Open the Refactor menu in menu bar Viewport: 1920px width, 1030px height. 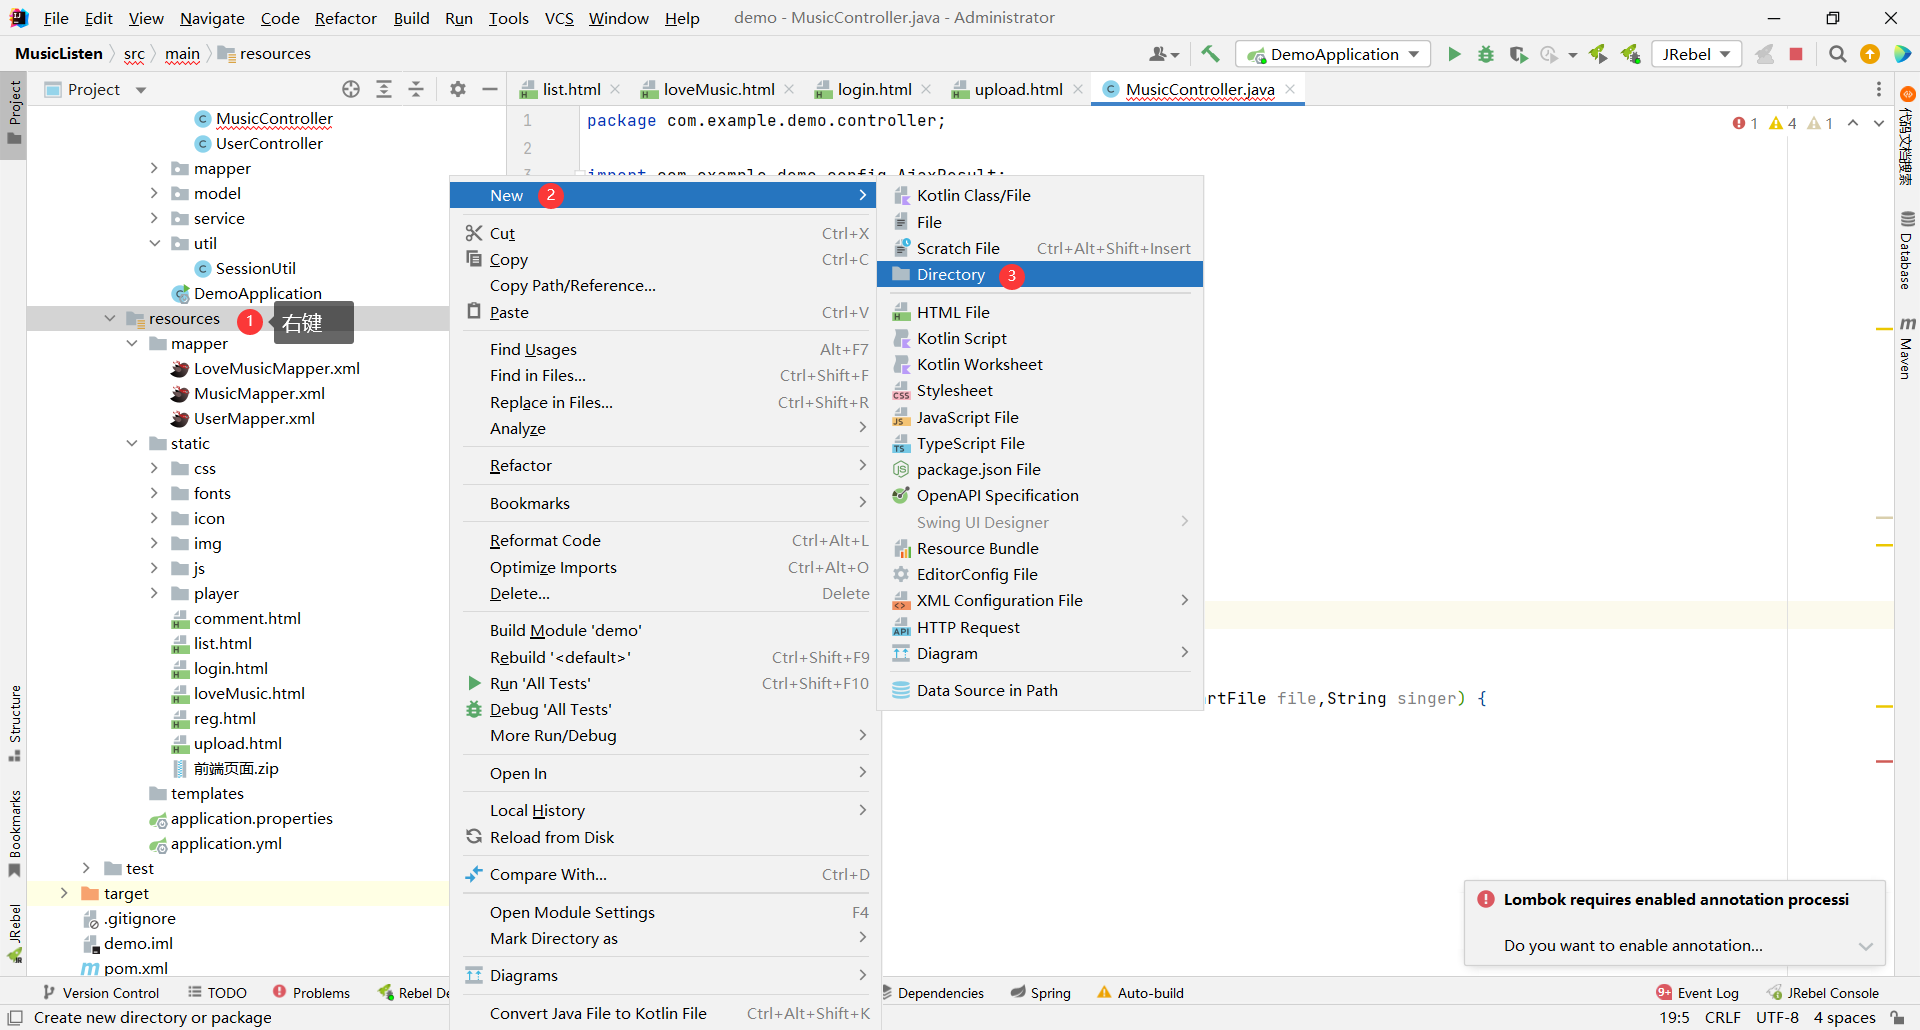pos(345,18)
